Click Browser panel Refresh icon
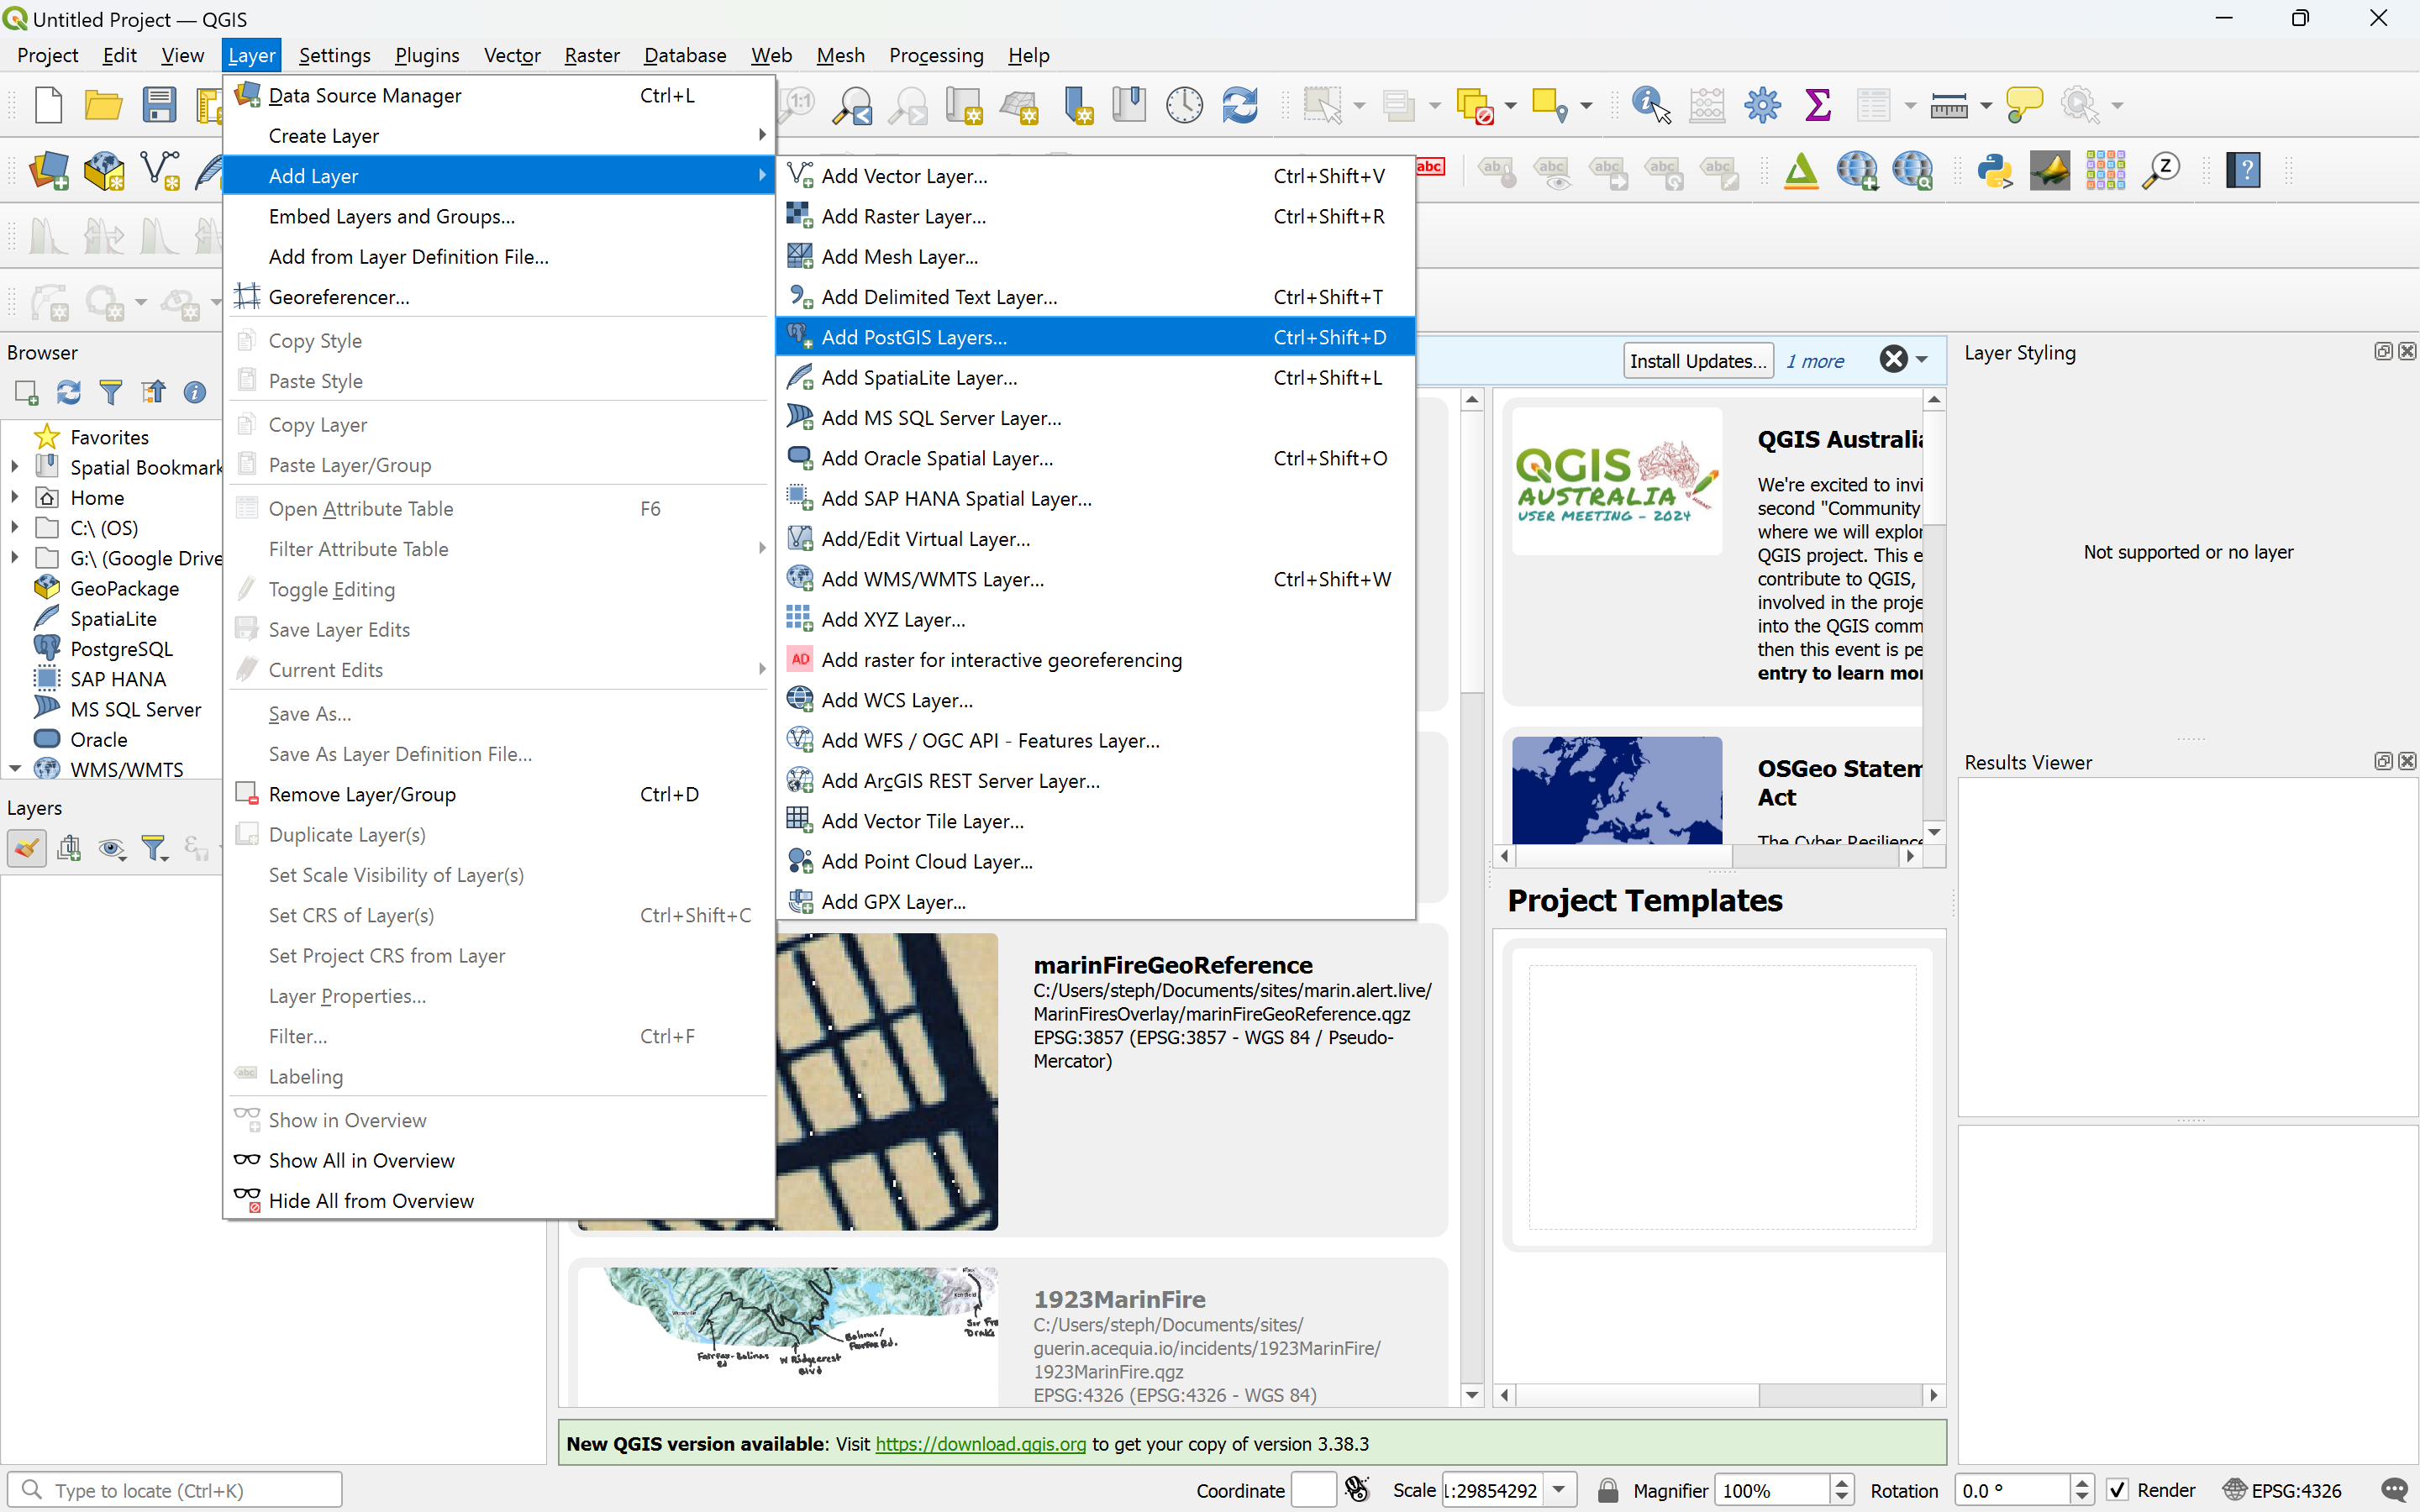Image resolution: width=2420 pixels, height=1512 pixels. 68,393
